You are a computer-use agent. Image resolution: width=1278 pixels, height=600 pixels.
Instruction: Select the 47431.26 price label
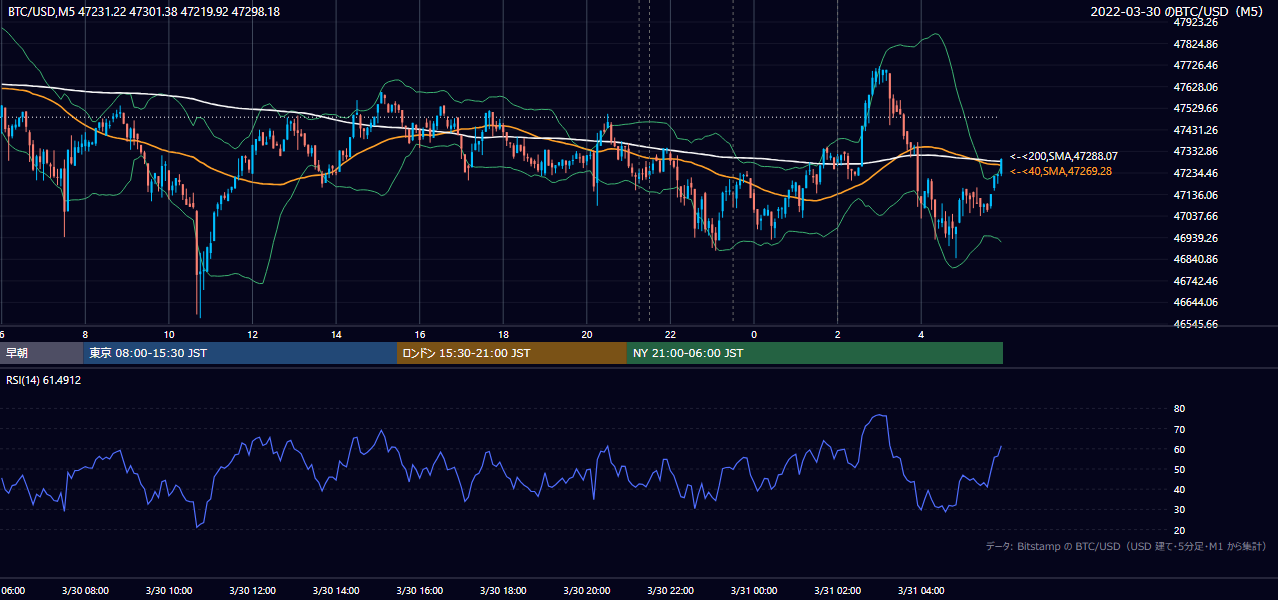pos(1195,130)
